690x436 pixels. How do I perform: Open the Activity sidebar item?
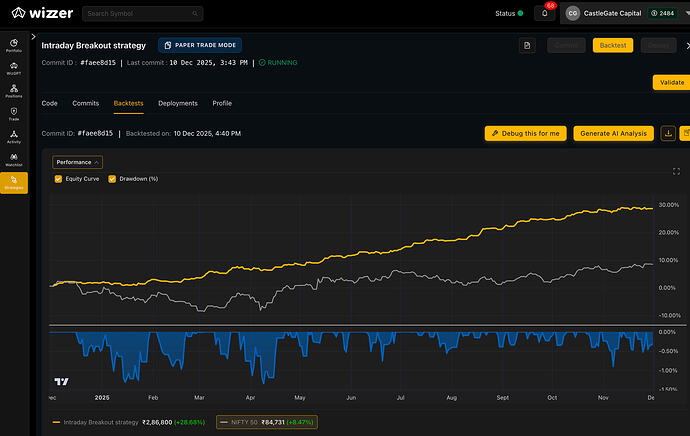14,137
